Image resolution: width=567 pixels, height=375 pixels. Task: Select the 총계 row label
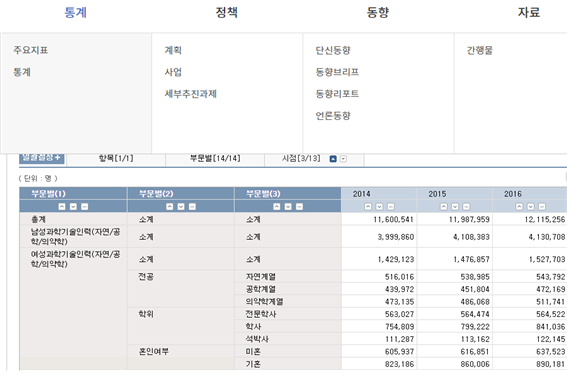point(38,219)
